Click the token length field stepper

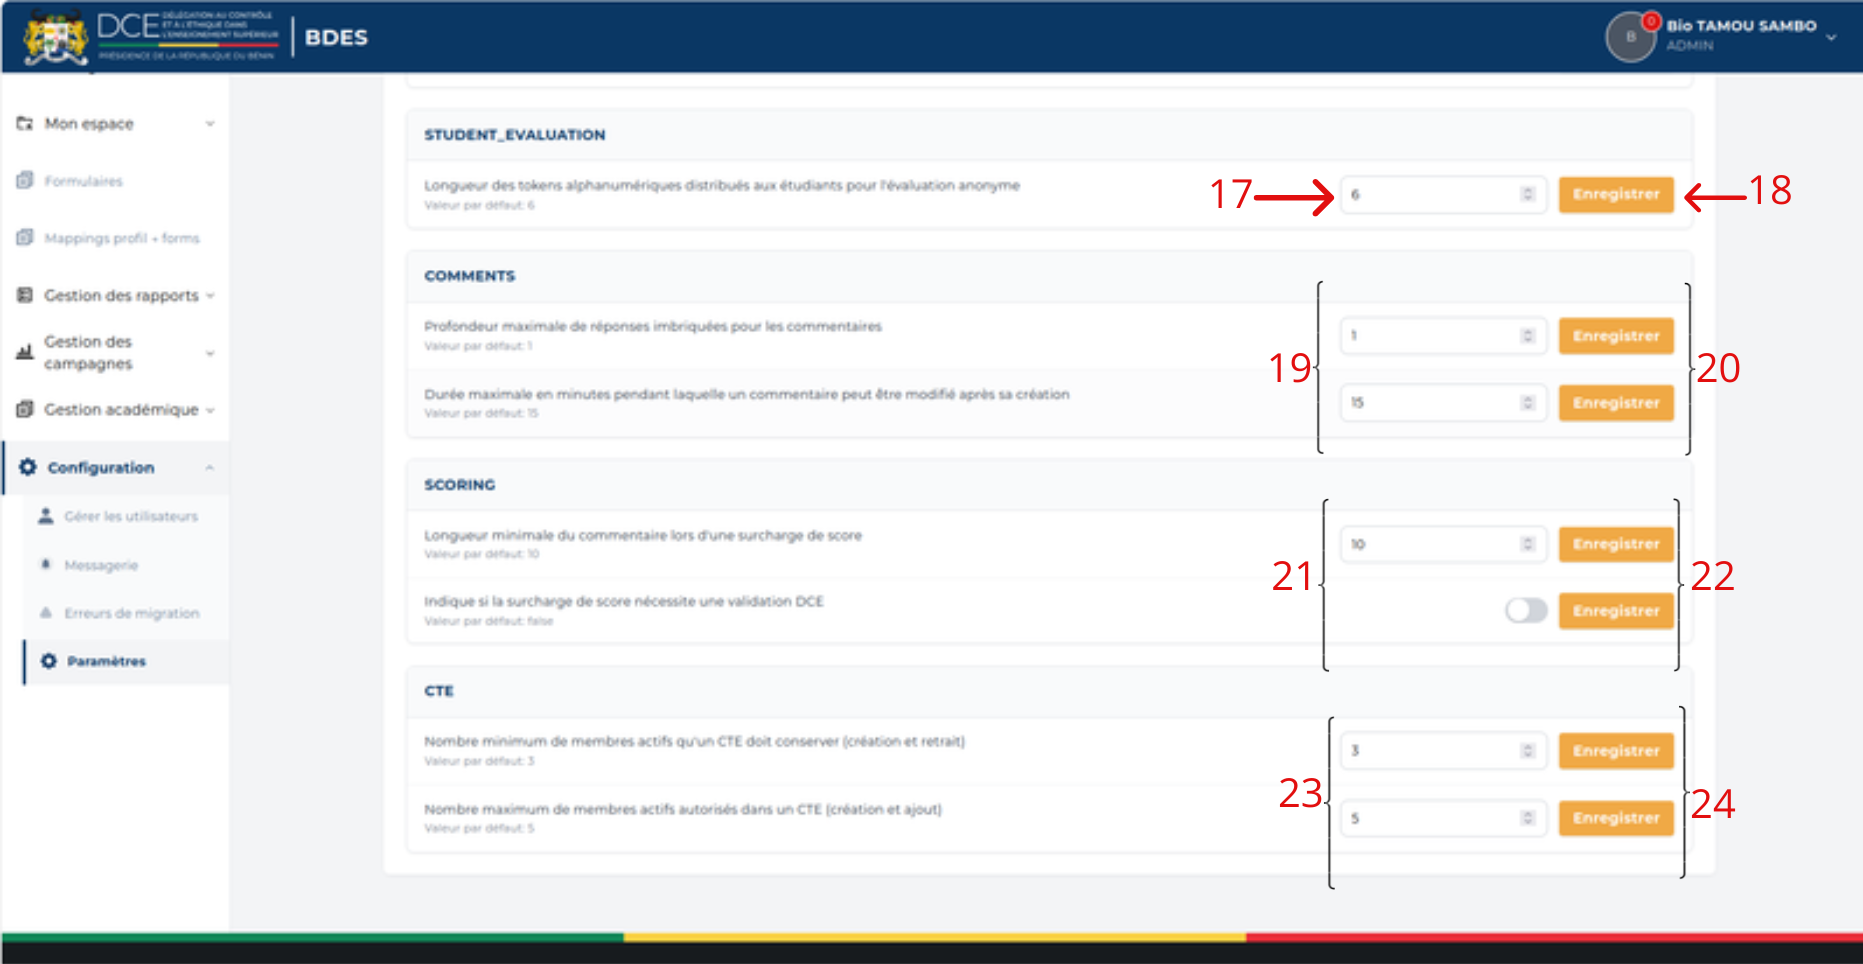coord(1527,194)
